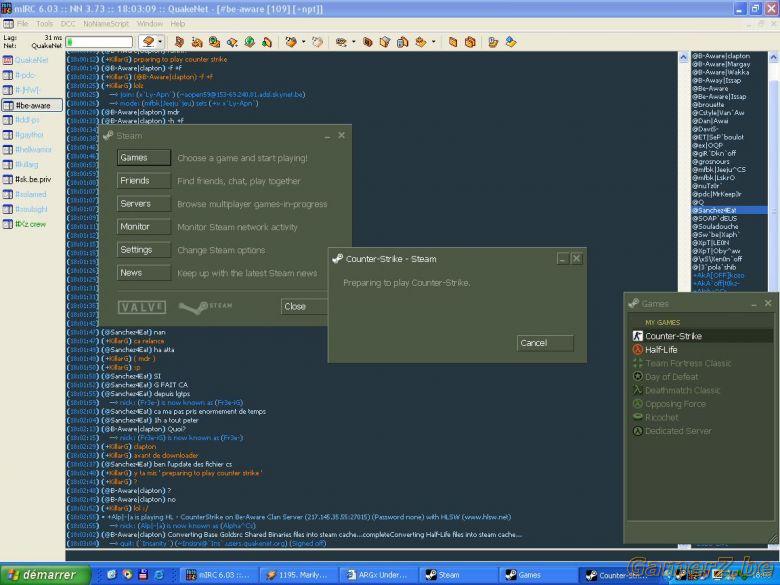Click channel window icon beside #sk.be.priv
This screenshot has height=585, width=780.
pos(7,180)
